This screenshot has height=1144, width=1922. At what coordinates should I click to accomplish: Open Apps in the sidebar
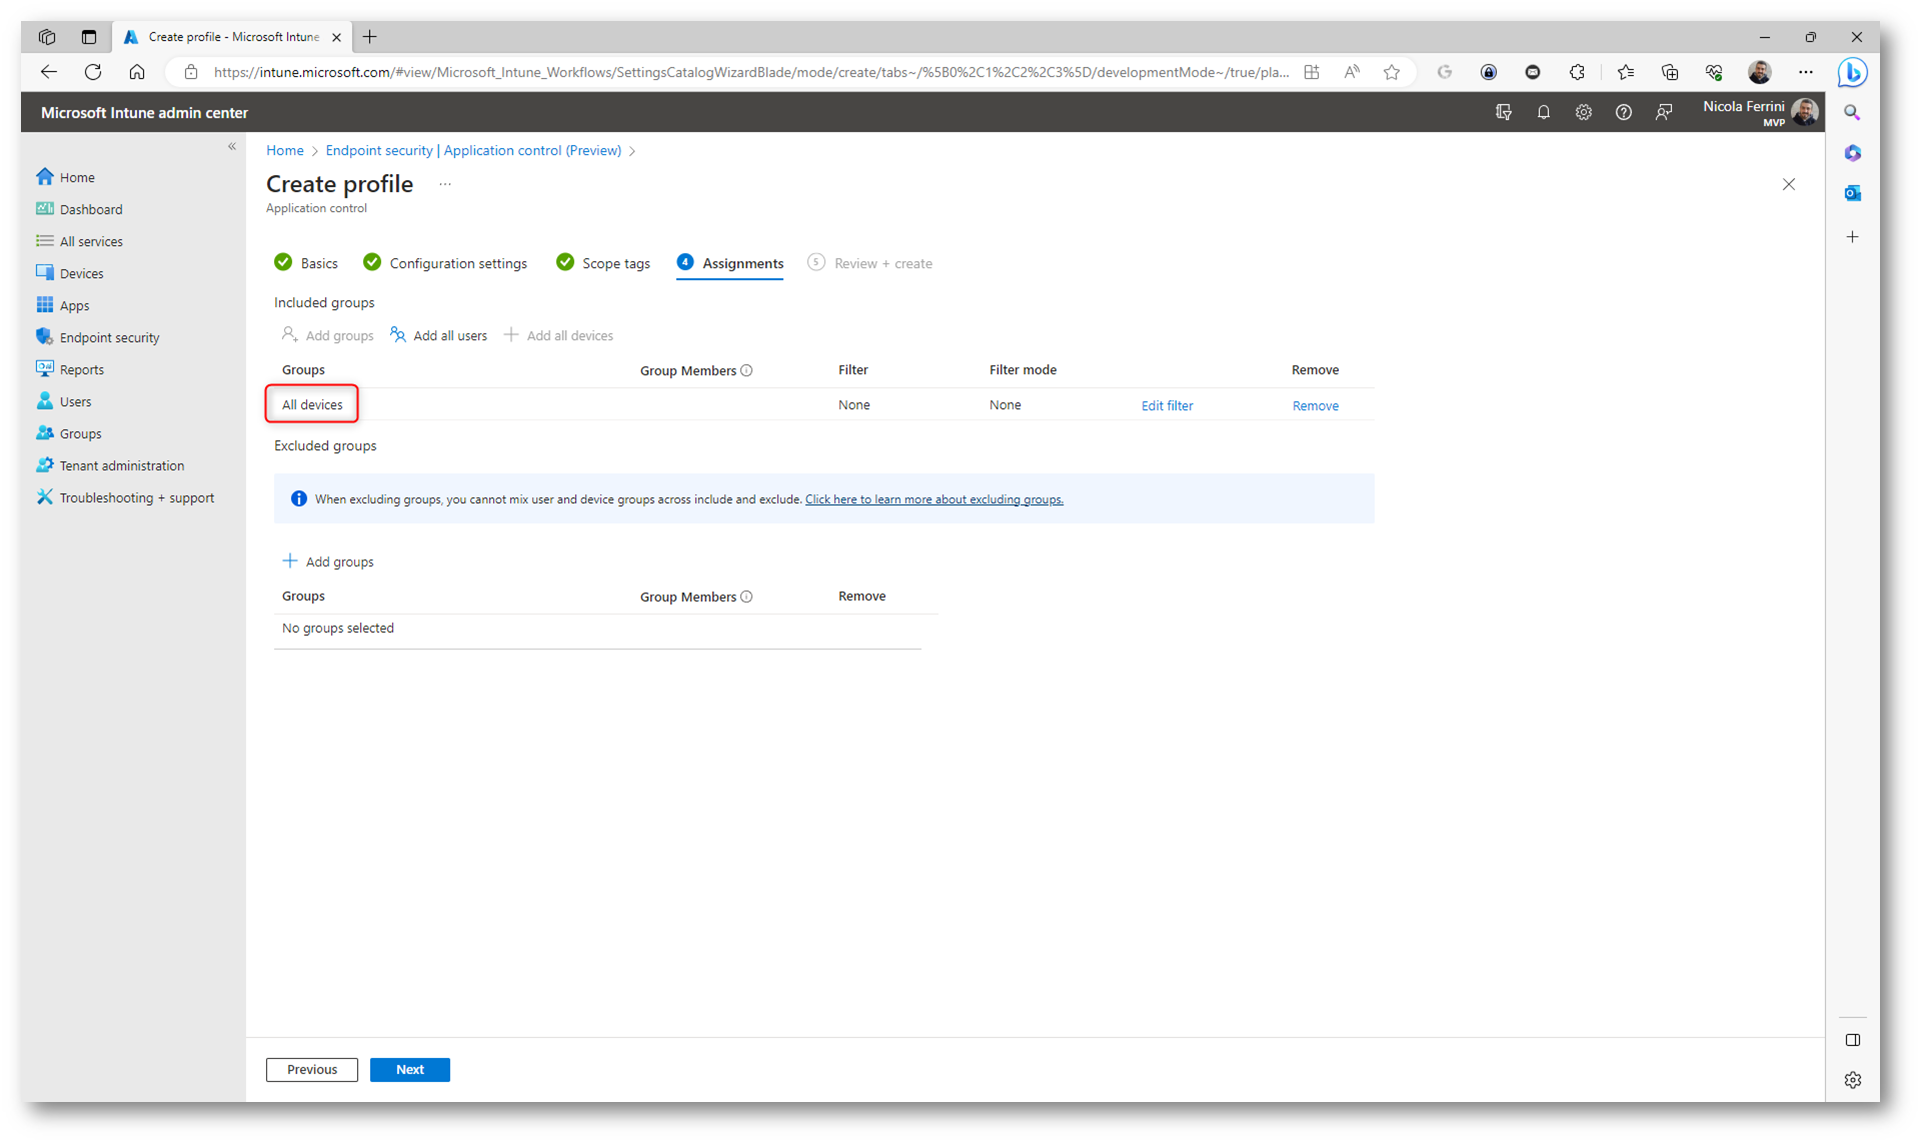point(63,305)
